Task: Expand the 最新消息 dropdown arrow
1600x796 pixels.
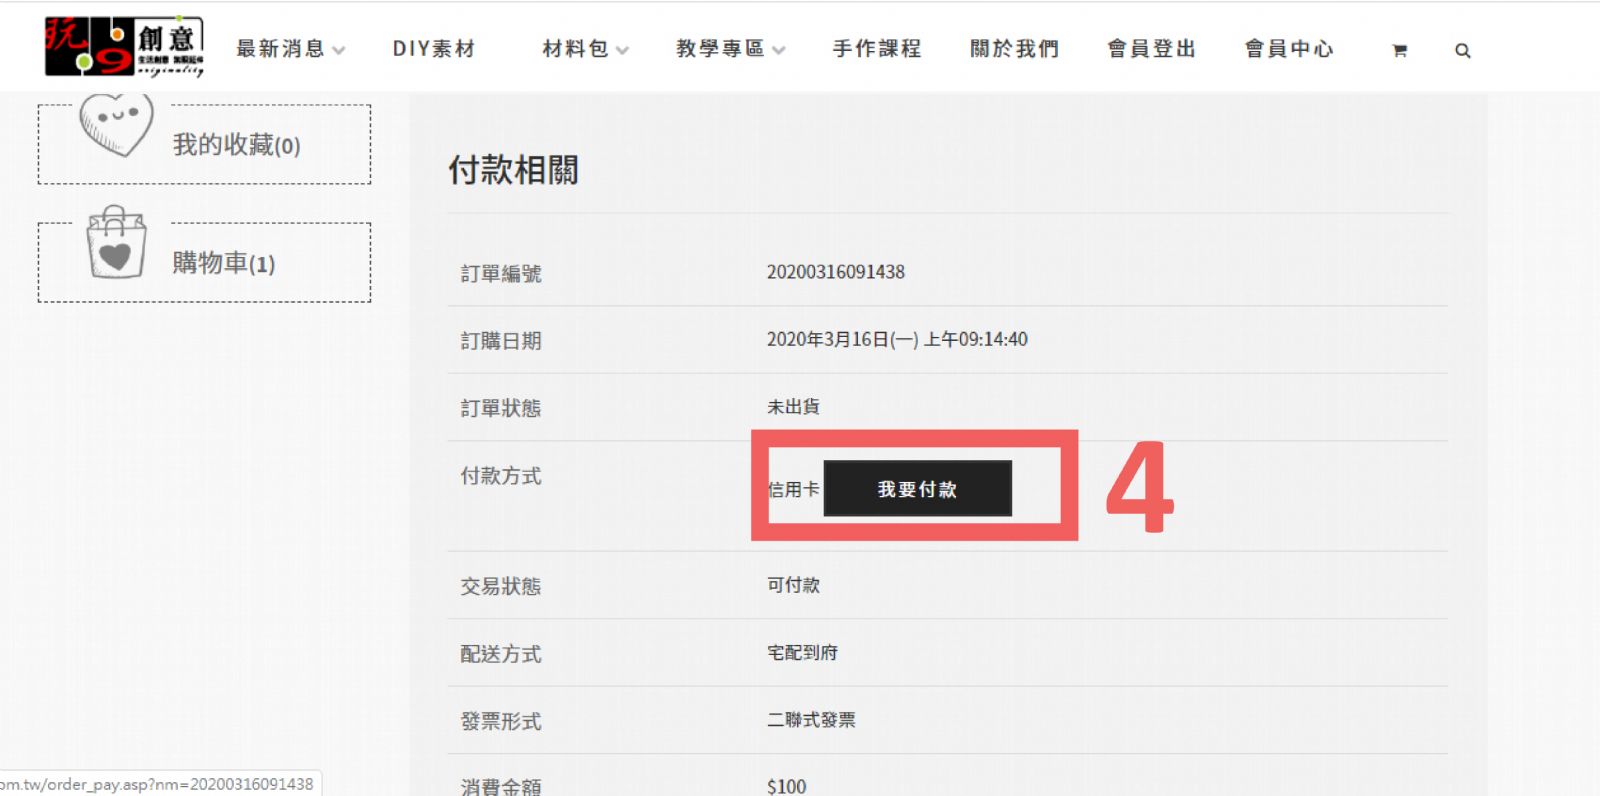Action: (x=339, y=50)
